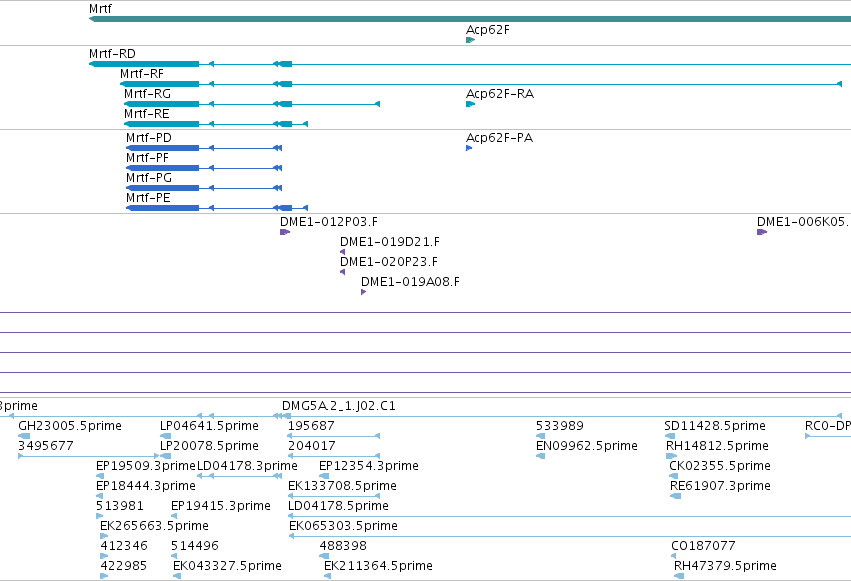
Task: Select the 422985 alignment
Action: coord(104,576)
